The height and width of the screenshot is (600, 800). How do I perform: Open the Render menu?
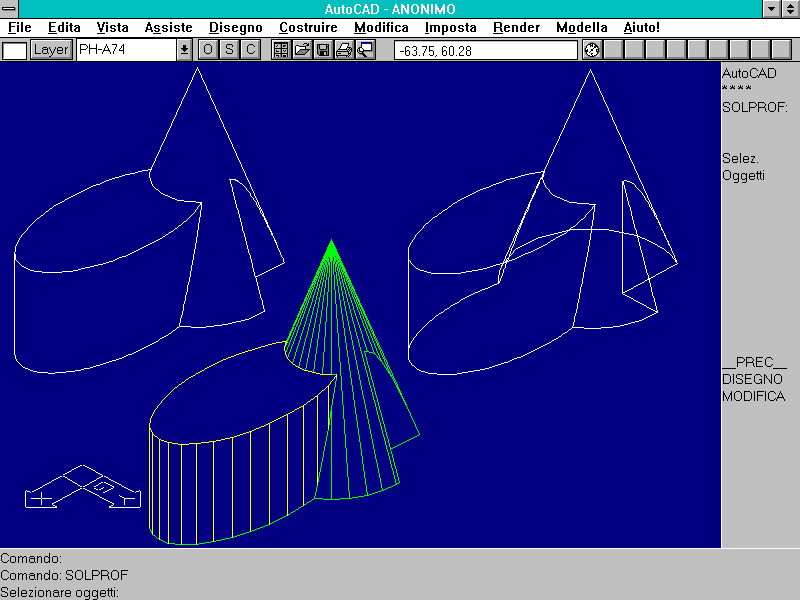tap(516, 28)
